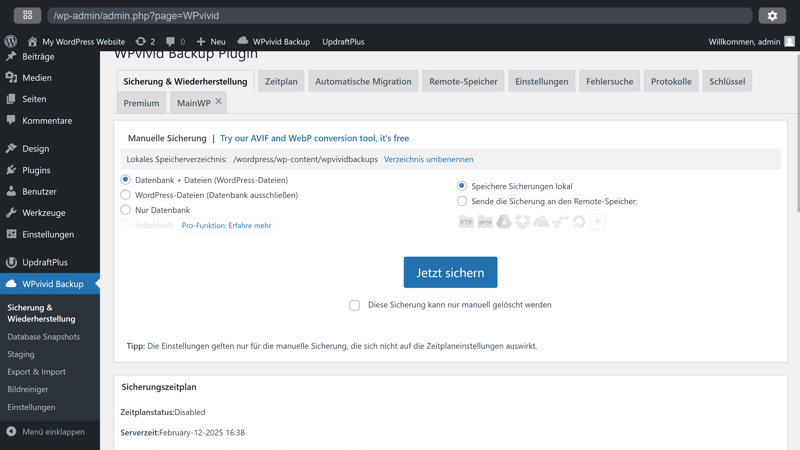Open Database Snapshots submenu item
This screenshot has height=450, width=800.
click(43, 337)
